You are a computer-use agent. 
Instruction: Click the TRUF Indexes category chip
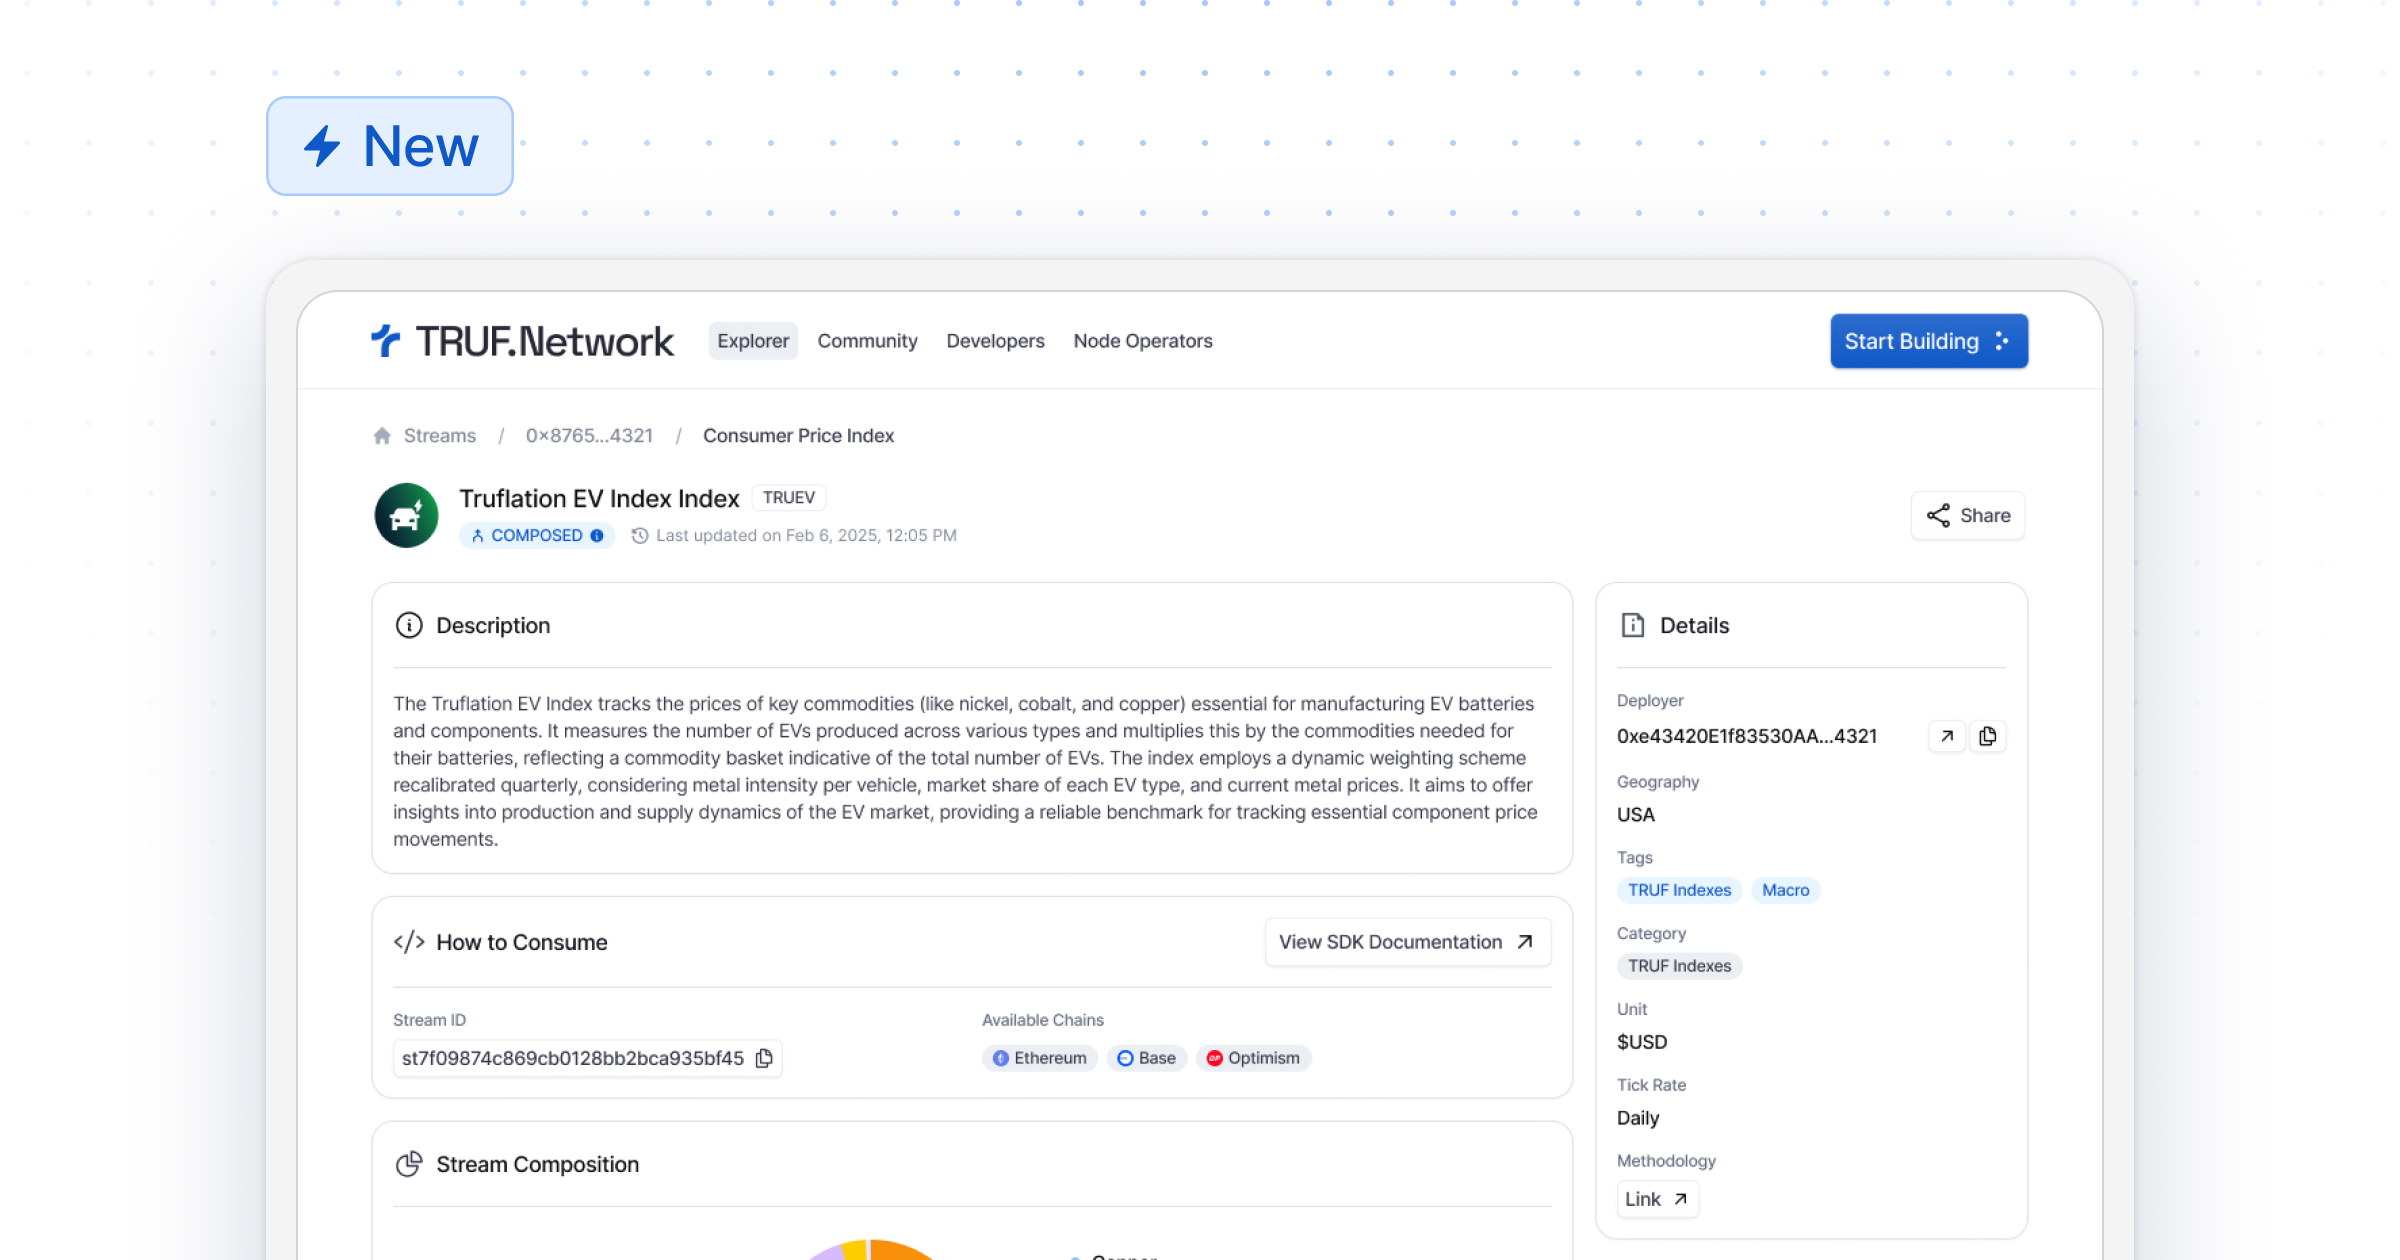1680,967
